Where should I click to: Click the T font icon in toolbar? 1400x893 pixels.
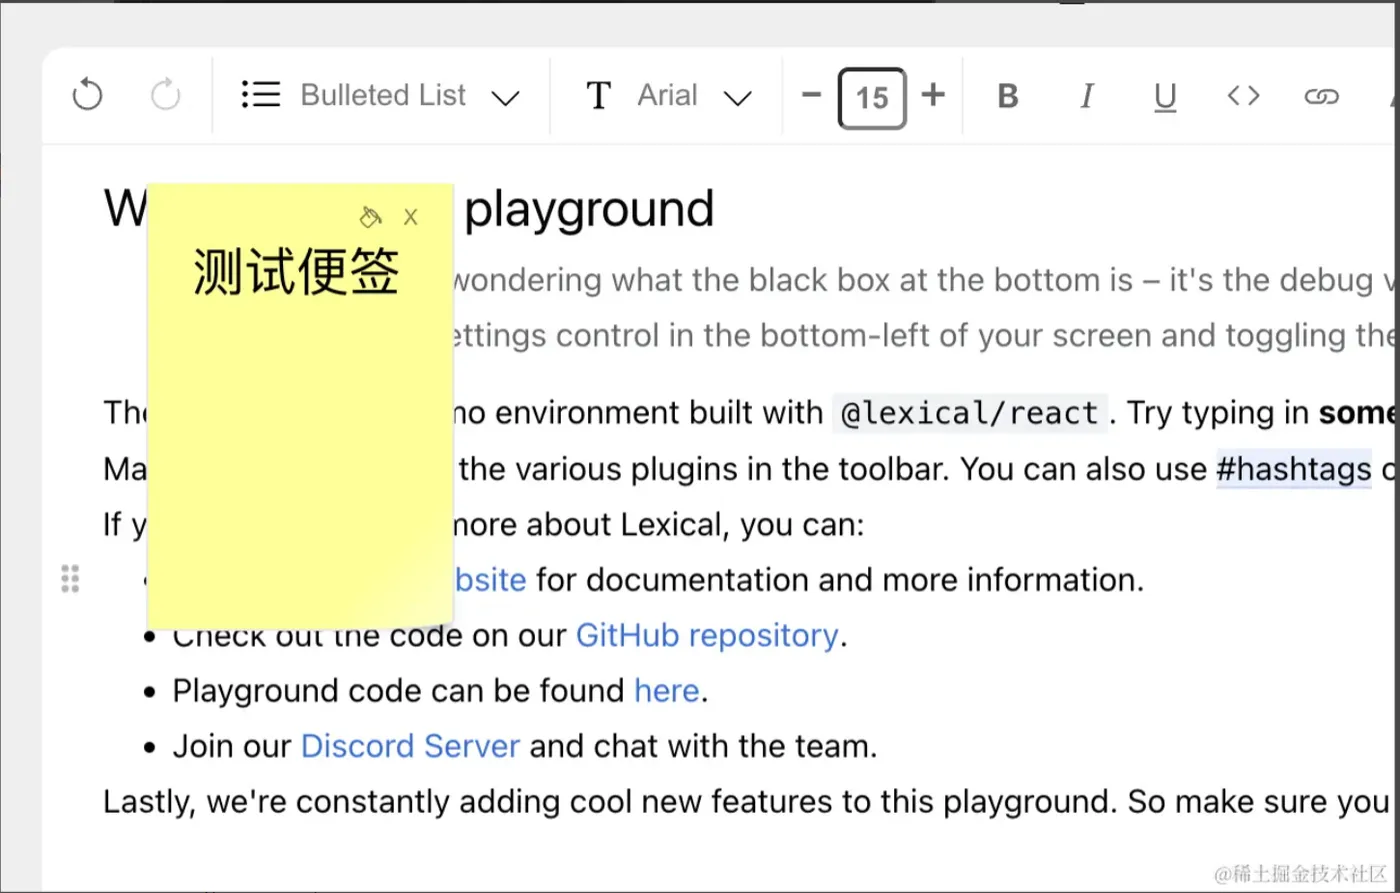point(598,96)
